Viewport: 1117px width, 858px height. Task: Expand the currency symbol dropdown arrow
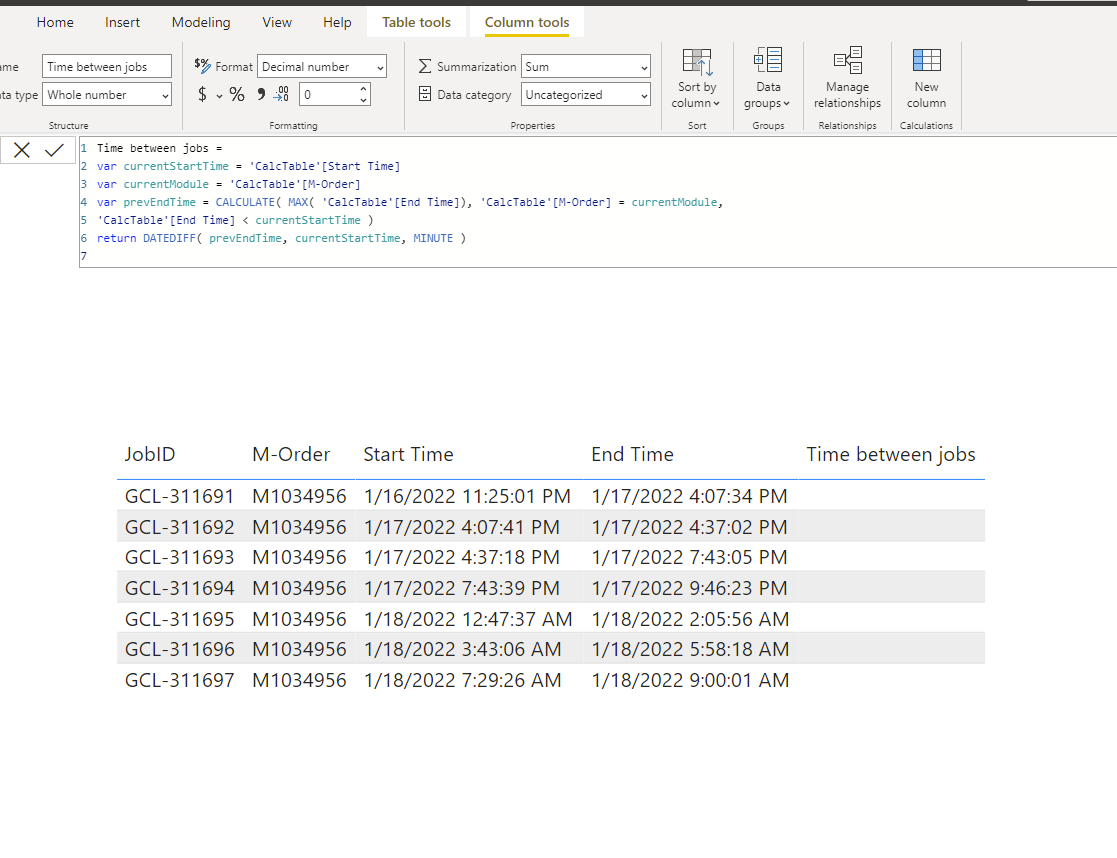(219, 95)
